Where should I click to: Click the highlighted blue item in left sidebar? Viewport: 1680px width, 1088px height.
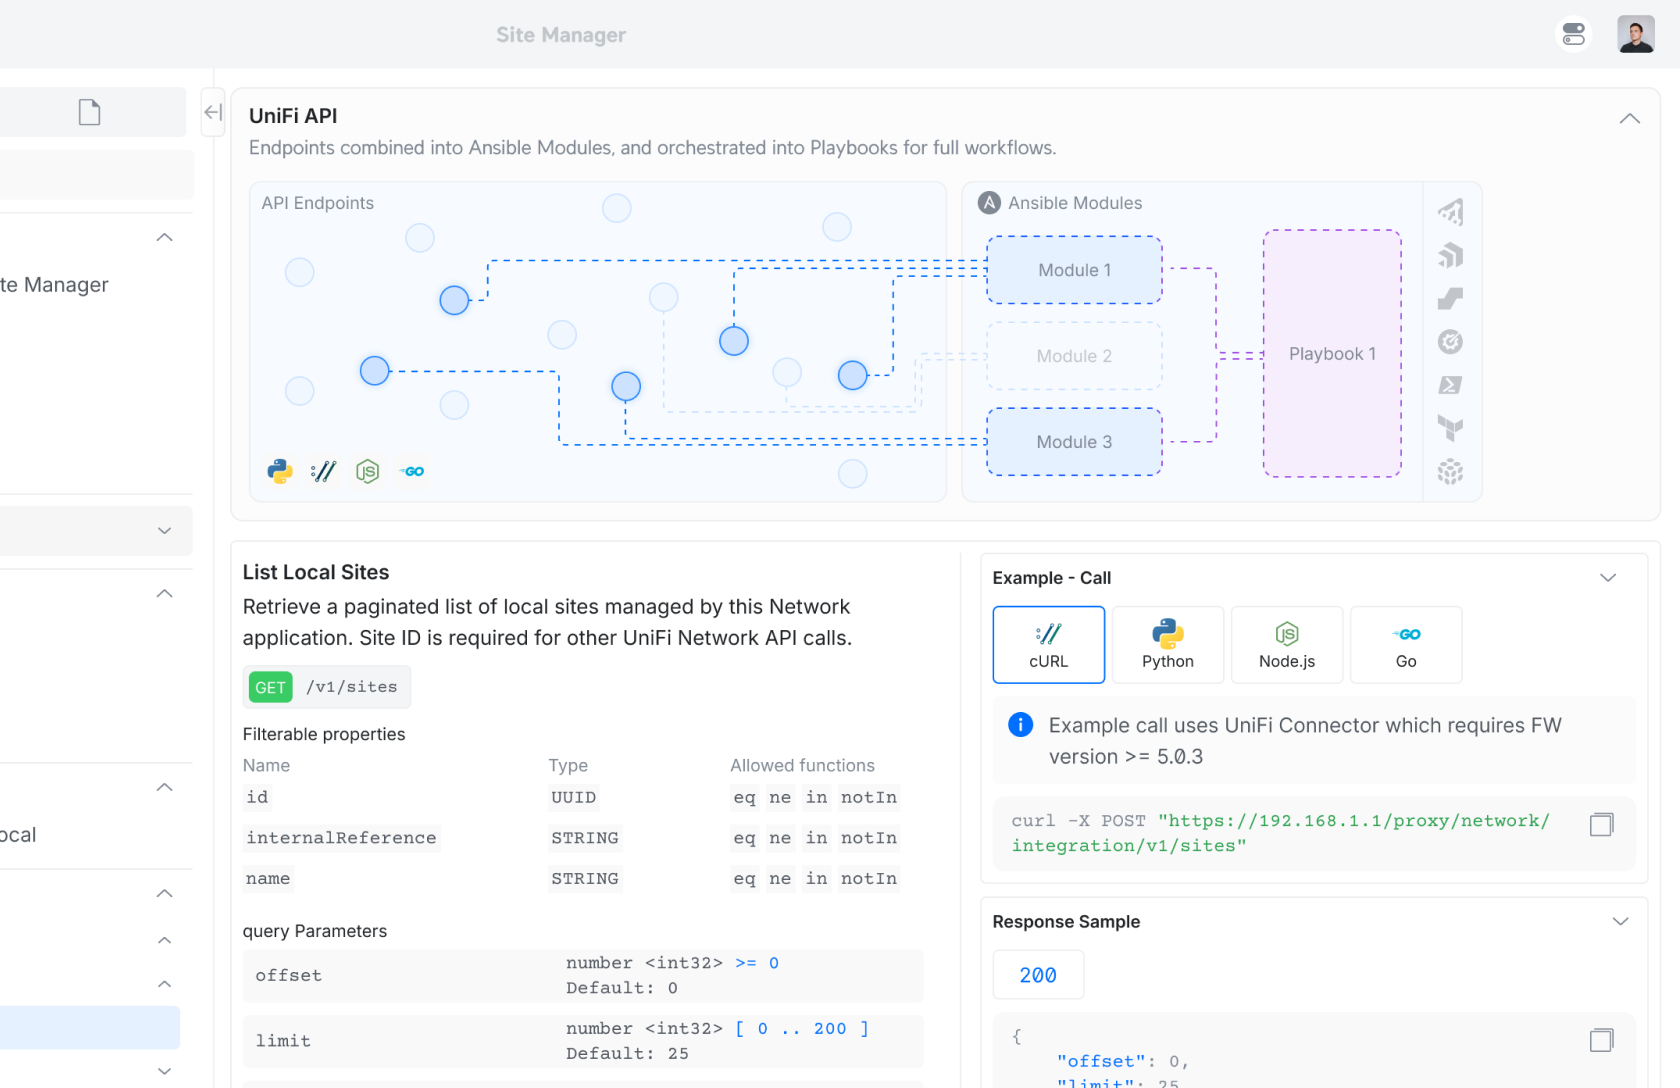[88, 1027]
